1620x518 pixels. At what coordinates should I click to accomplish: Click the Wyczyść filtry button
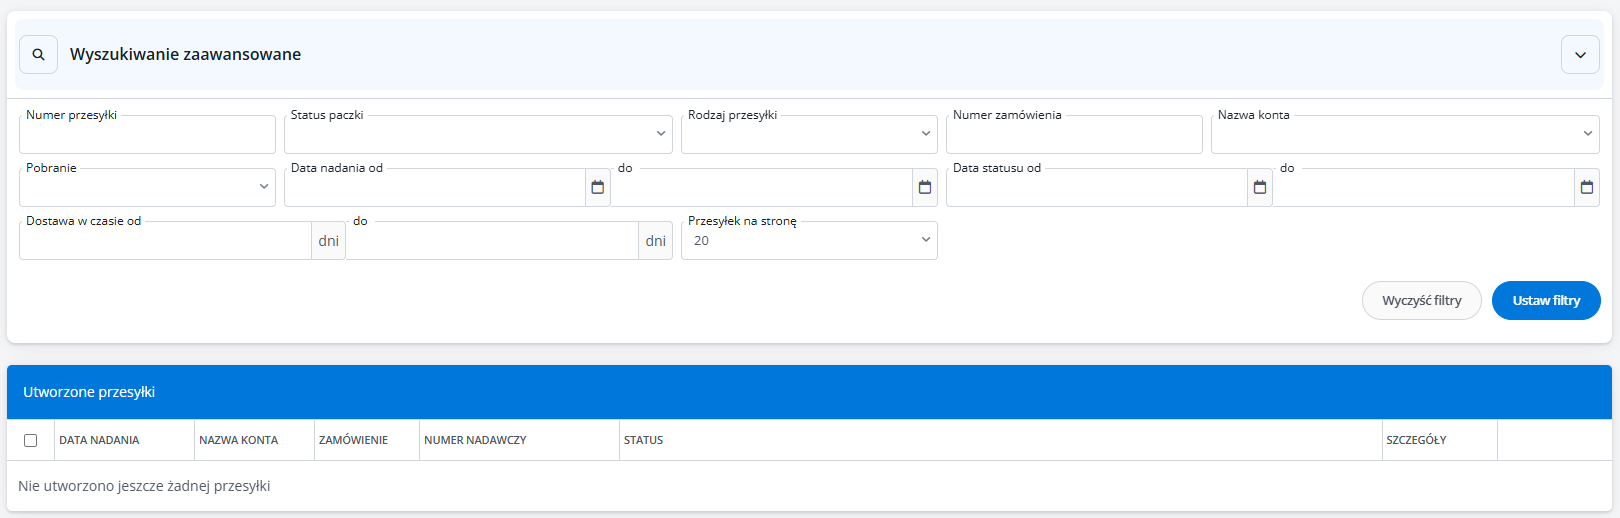[x=1421, y=301]
